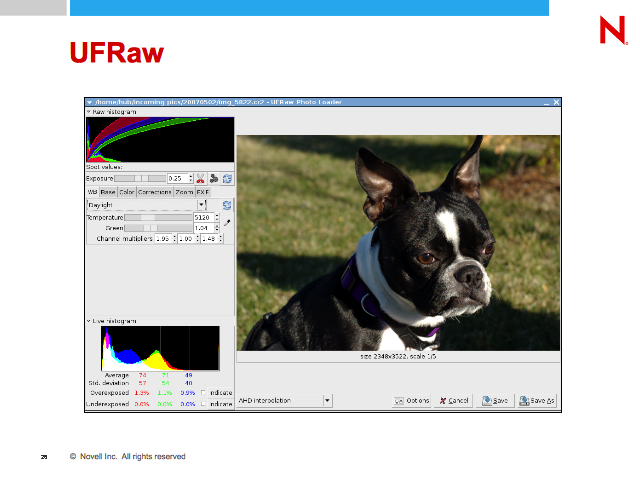
Task: Click the Overexposed red percentage value
Action: click(142, 393)
